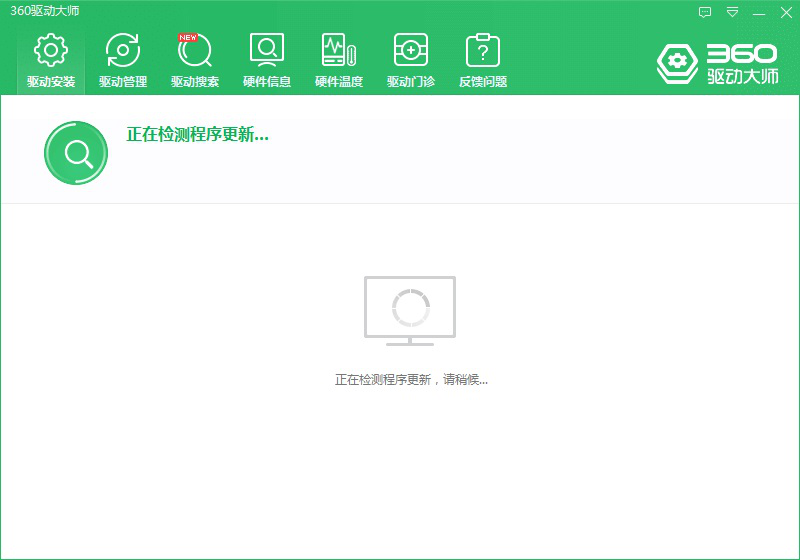Open 驱动搜索 driver search
The image size is (800, 560).
(195, 60)
